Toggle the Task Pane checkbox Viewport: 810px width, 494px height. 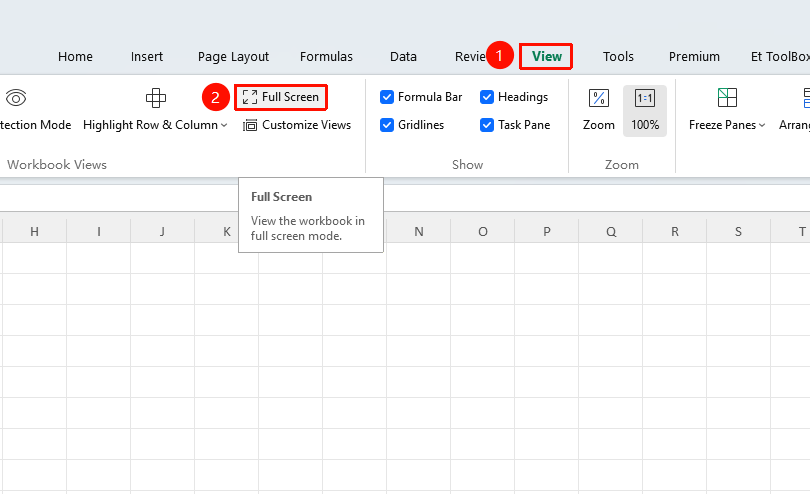point(487,125)
